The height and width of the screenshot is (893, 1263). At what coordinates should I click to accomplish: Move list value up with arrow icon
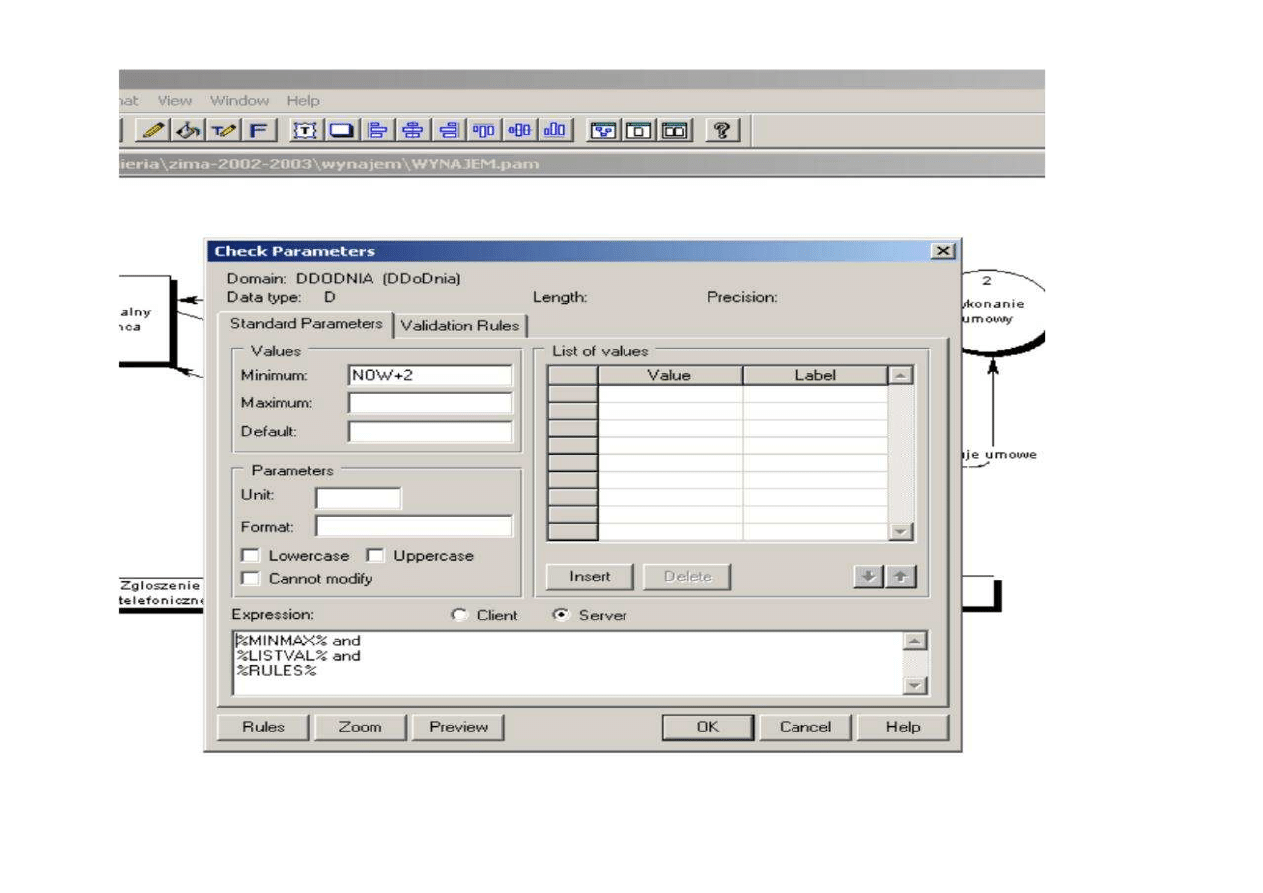click(900, 577)
